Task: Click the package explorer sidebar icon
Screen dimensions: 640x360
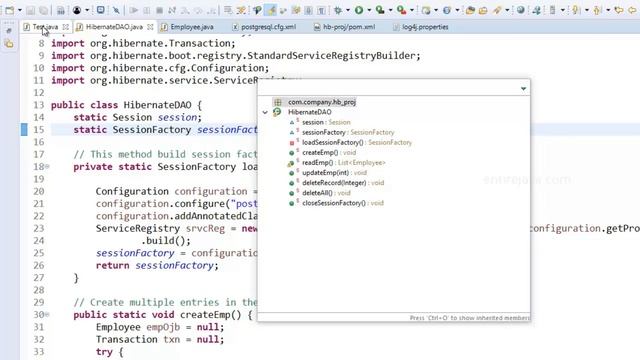Action: [x=9, y=44]
